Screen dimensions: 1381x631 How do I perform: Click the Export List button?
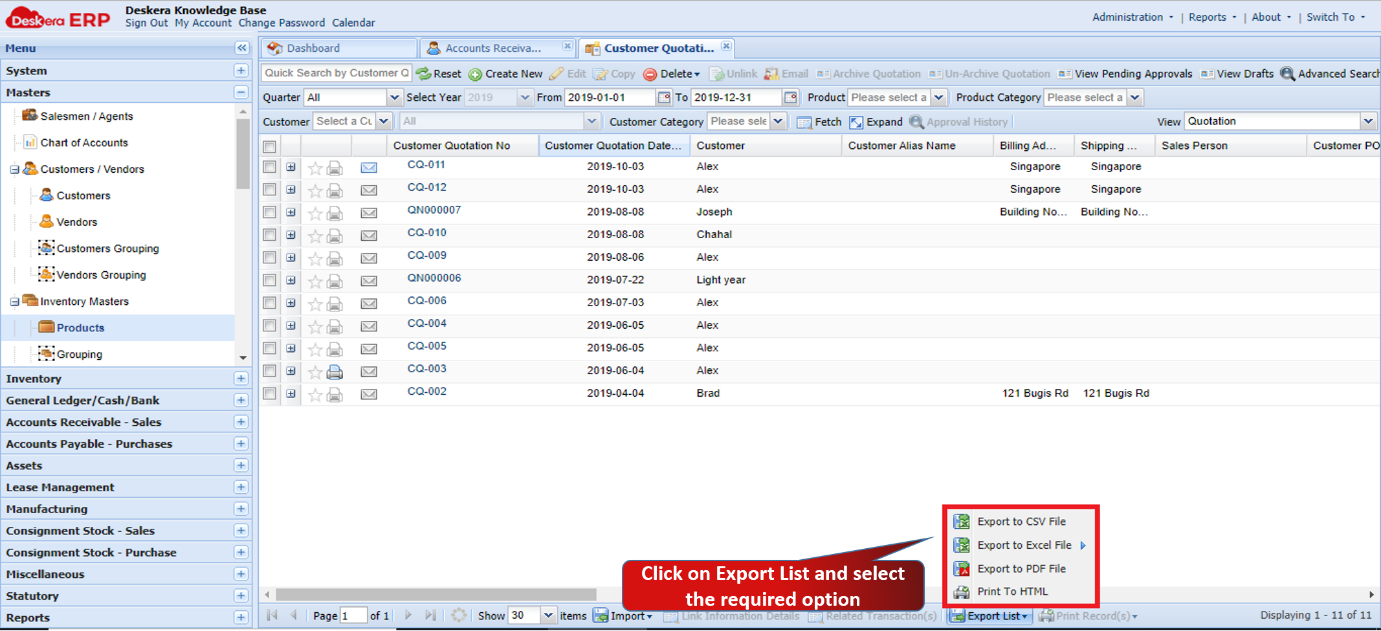tap(988, 616)
